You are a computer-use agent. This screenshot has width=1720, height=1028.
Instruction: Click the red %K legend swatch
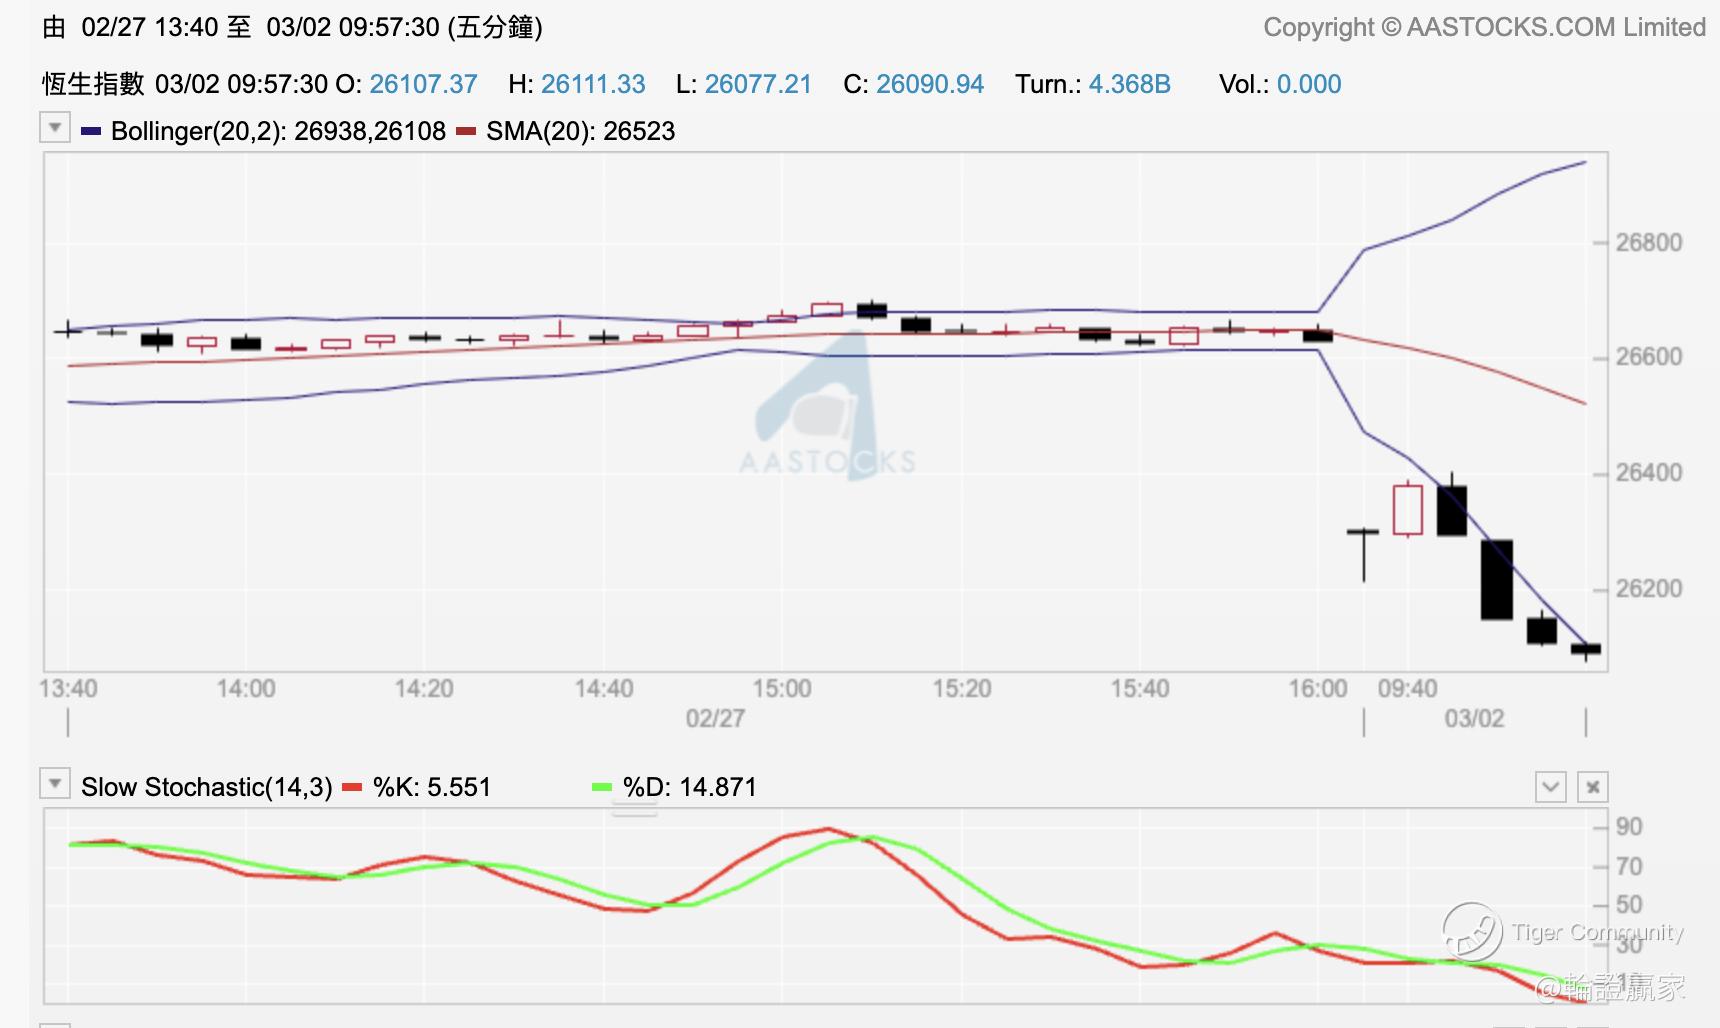click(352, 787)
